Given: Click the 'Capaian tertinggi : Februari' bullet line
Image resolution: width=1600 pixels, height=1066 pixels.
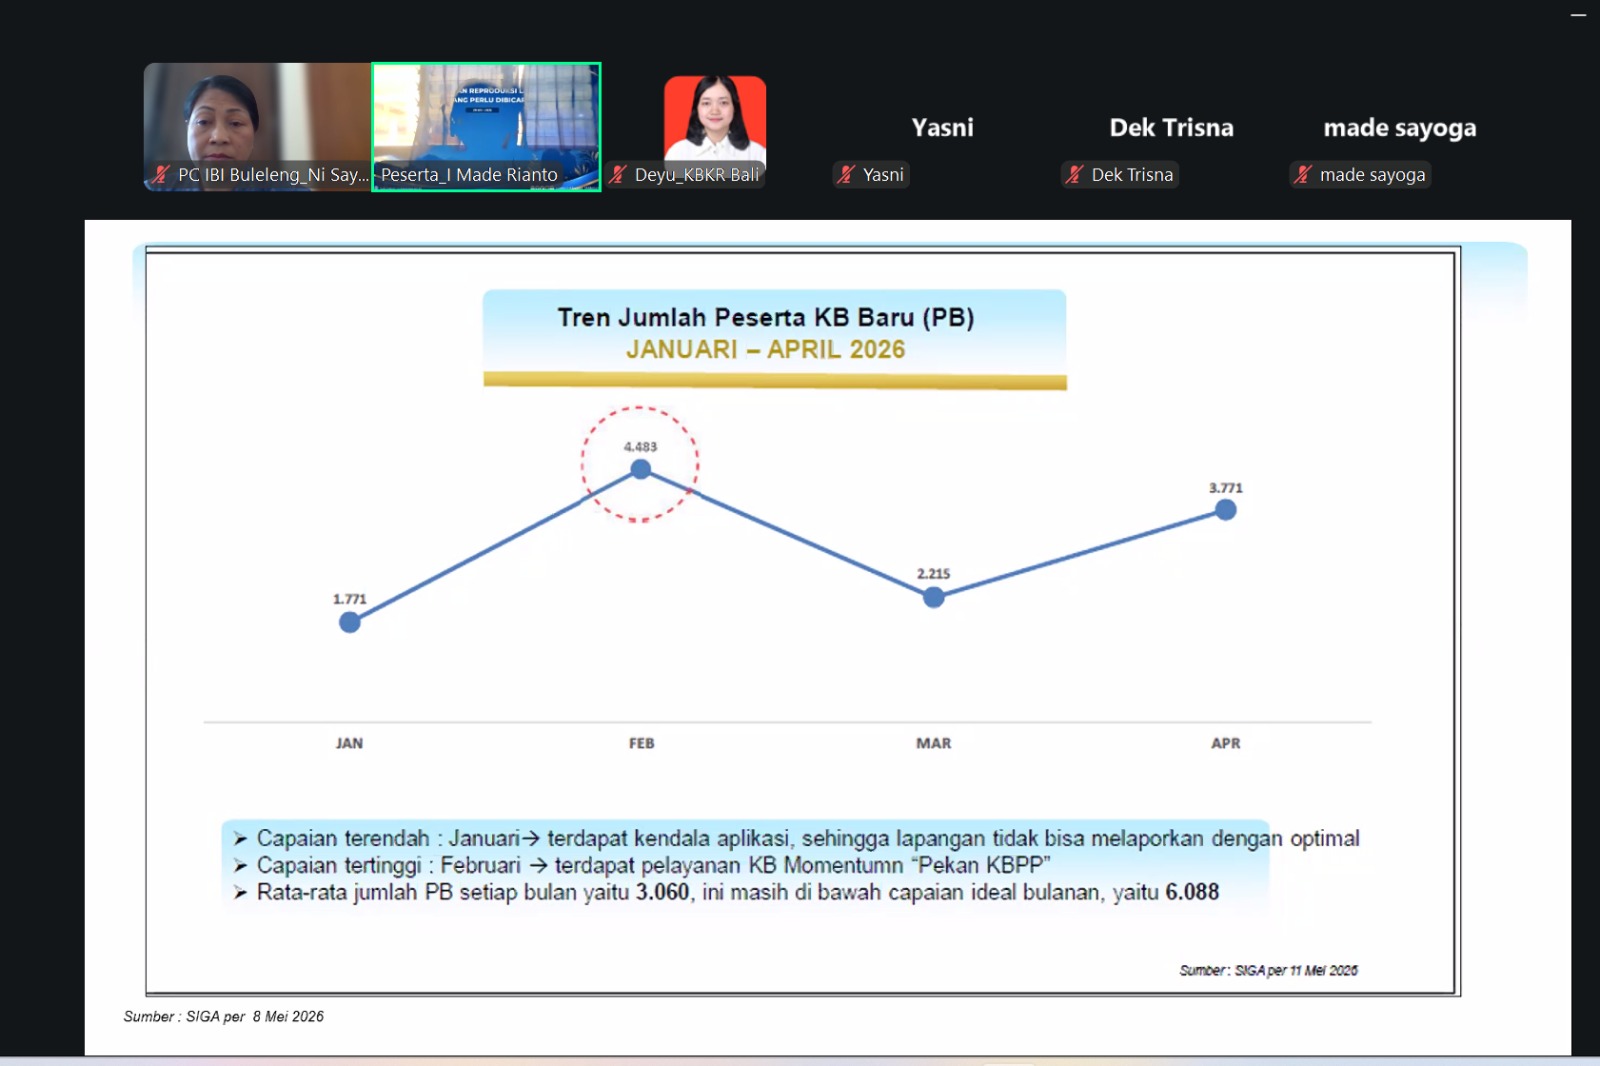Looking at the screenshot, I should pyautogui.click(x=642, y=865).
